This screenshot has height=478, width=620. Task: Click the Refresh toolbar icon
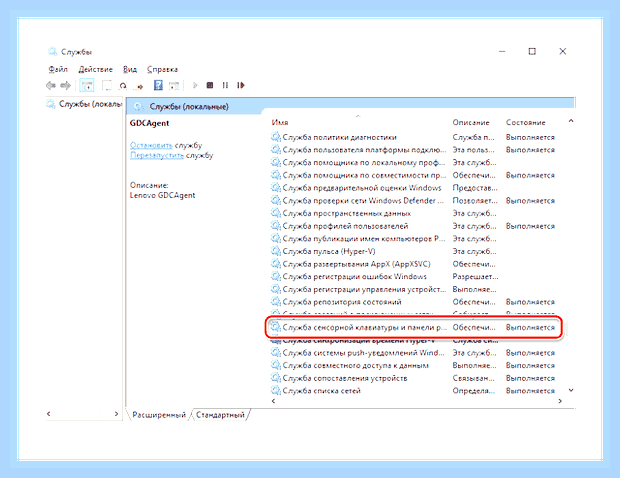(x=123, y=85)
